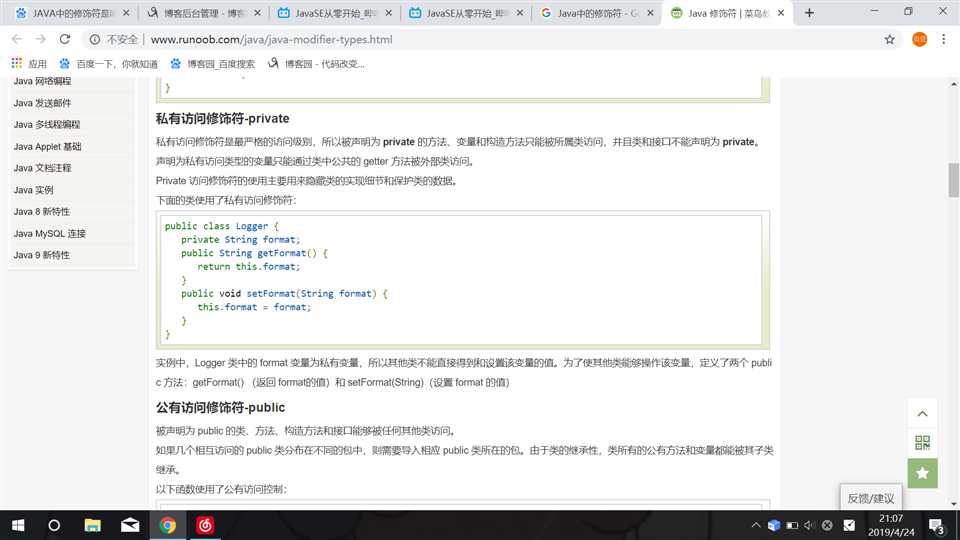Open File Explorer from the taskbar

[92, 525]
